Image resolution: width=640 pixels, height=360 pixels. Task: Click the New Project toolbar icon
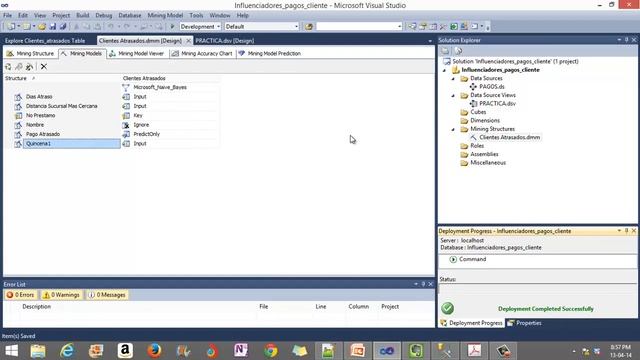[11, 27]
